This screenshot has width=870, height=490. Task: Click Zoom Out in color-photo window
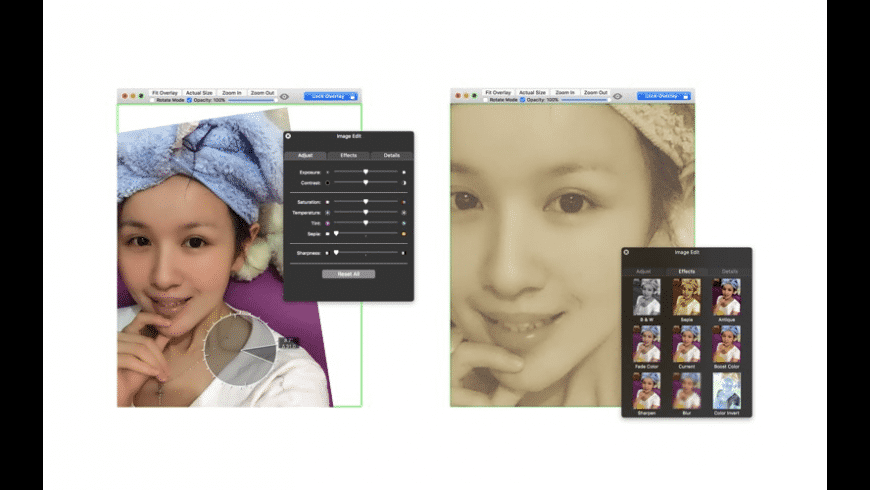262,93
